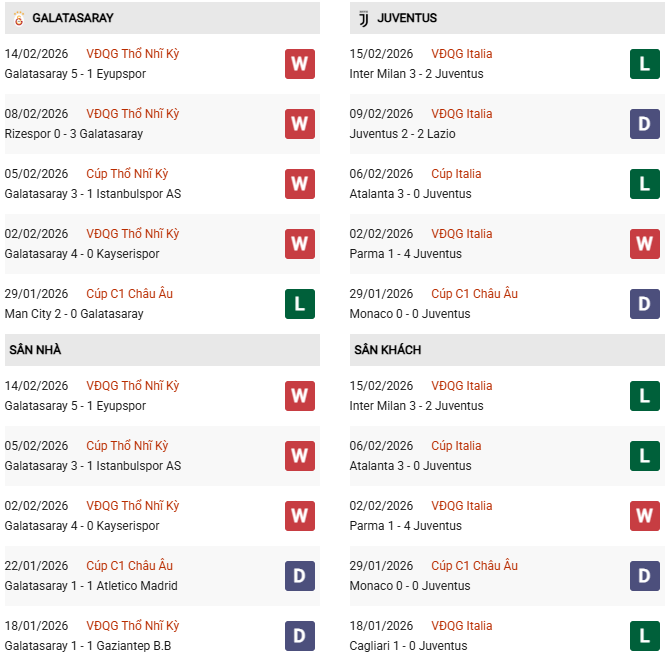
Task: Click the Galatasaray club crest icon
Action: click(18, 18)
